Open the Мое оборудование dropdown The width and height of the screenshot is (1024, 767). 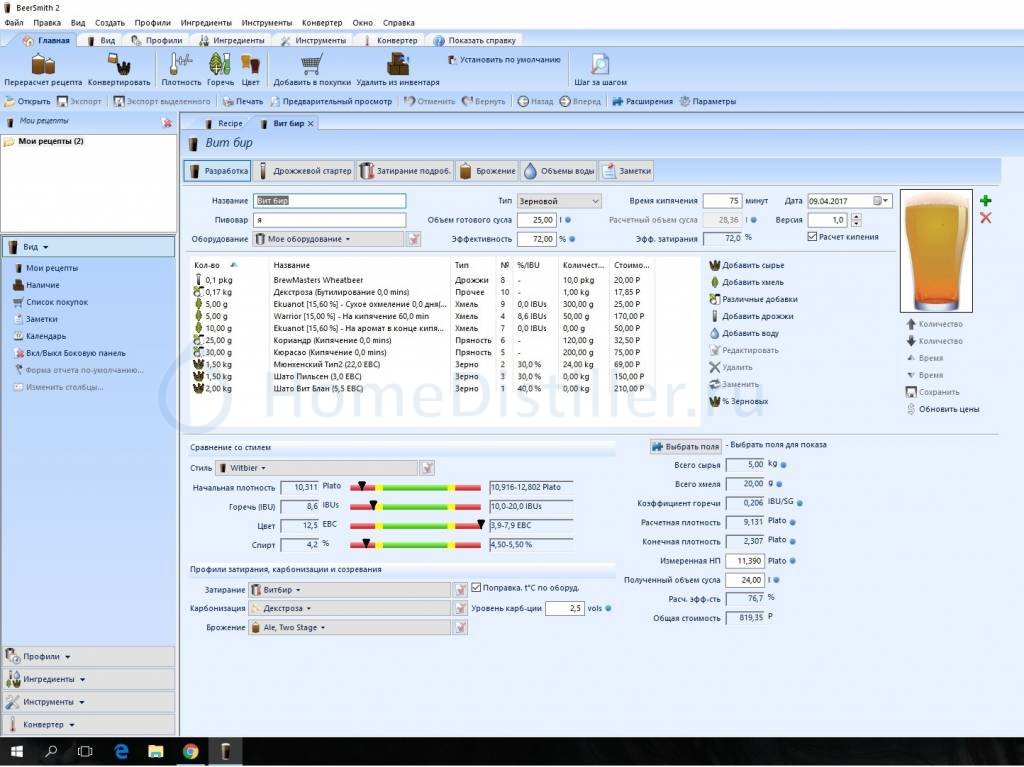(328, 239)
